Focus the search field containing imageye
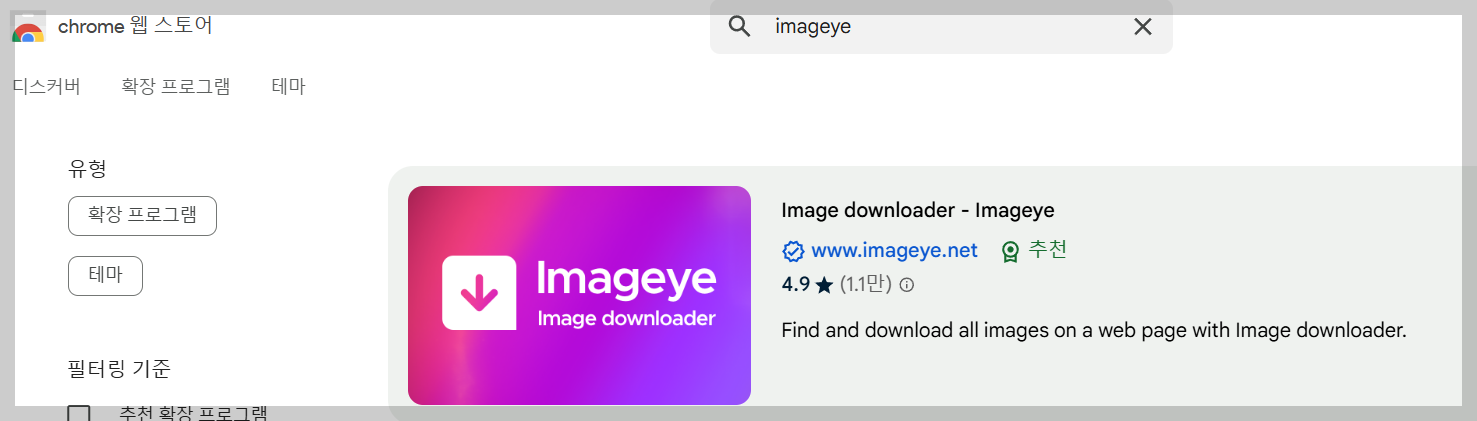Image resolution: width=1477 pixels, height=421 pixels. coord(941,27)
